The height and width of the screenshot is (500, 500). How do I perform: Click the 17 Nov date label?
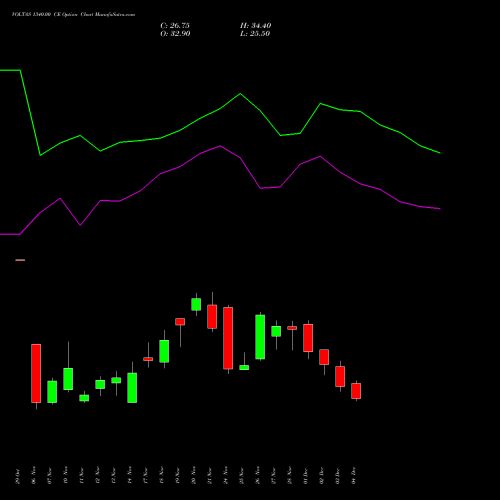point(146,476)
